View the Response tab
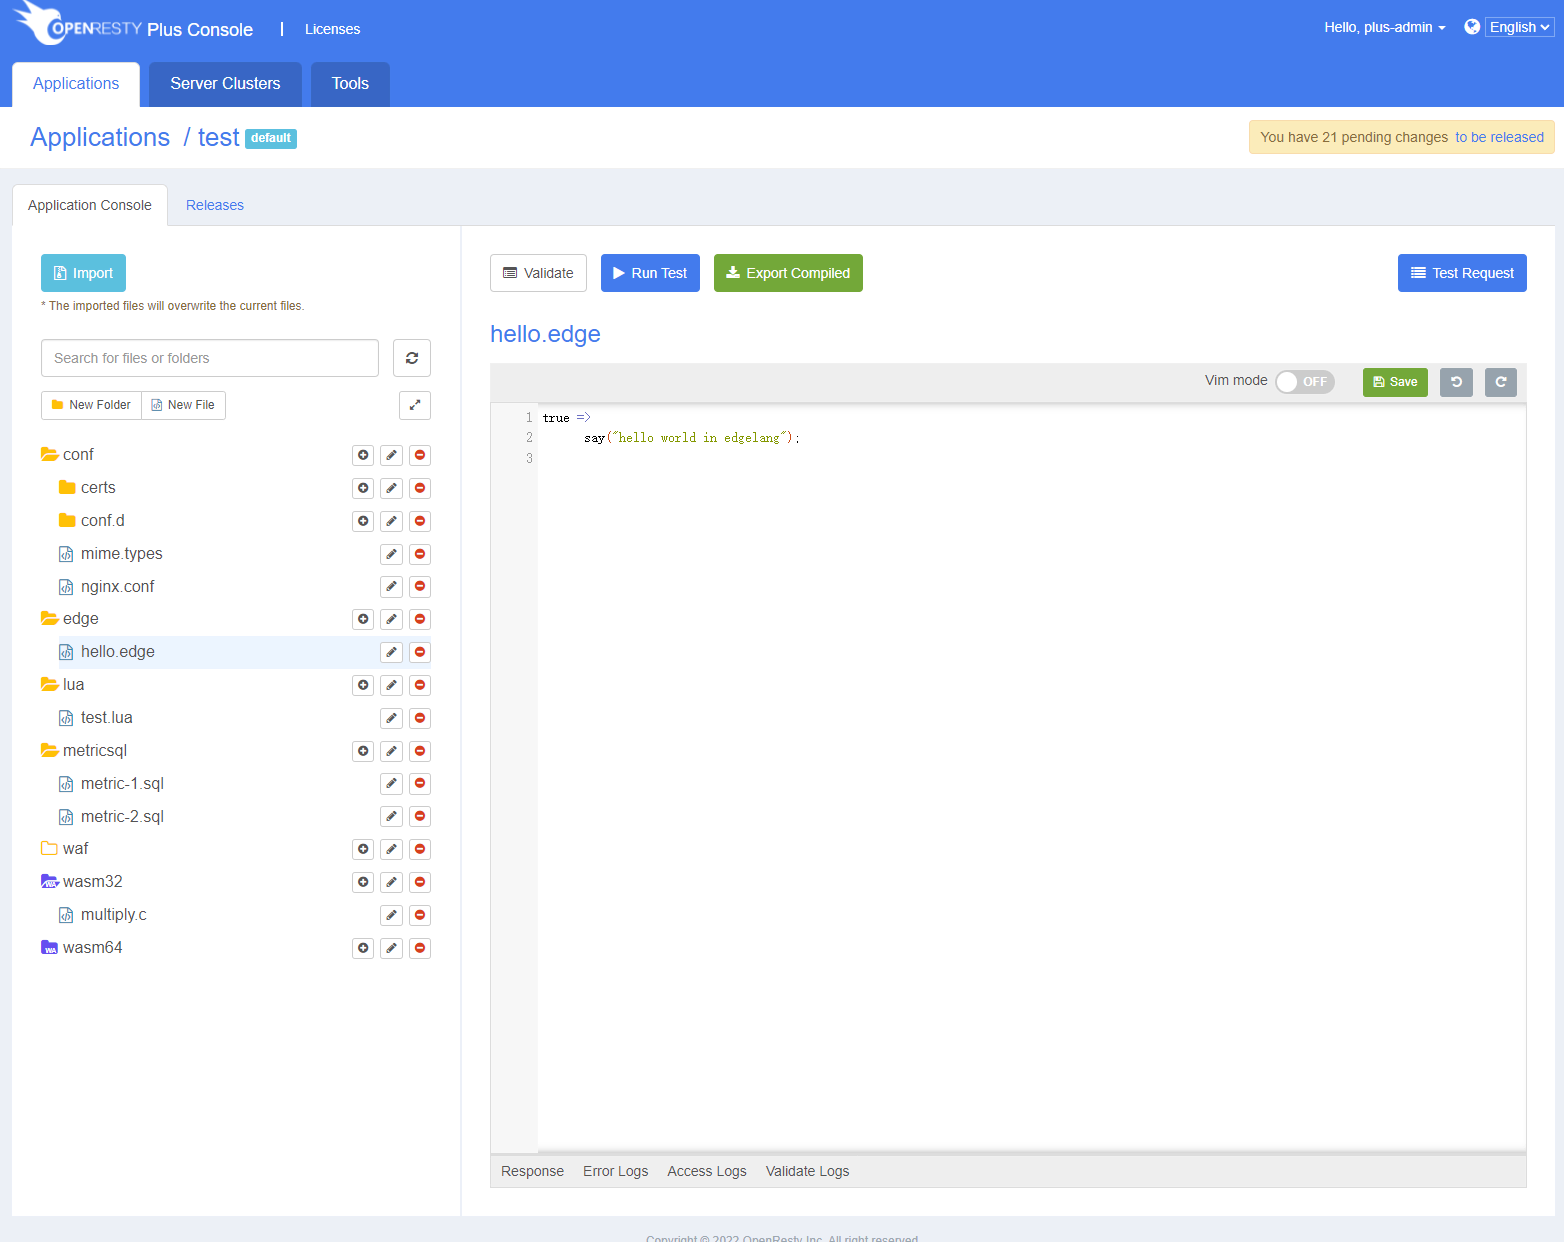Image resolution: width=1564 pixels, height=1242 pixels. pyautogui.click(x=532, y=1171)
